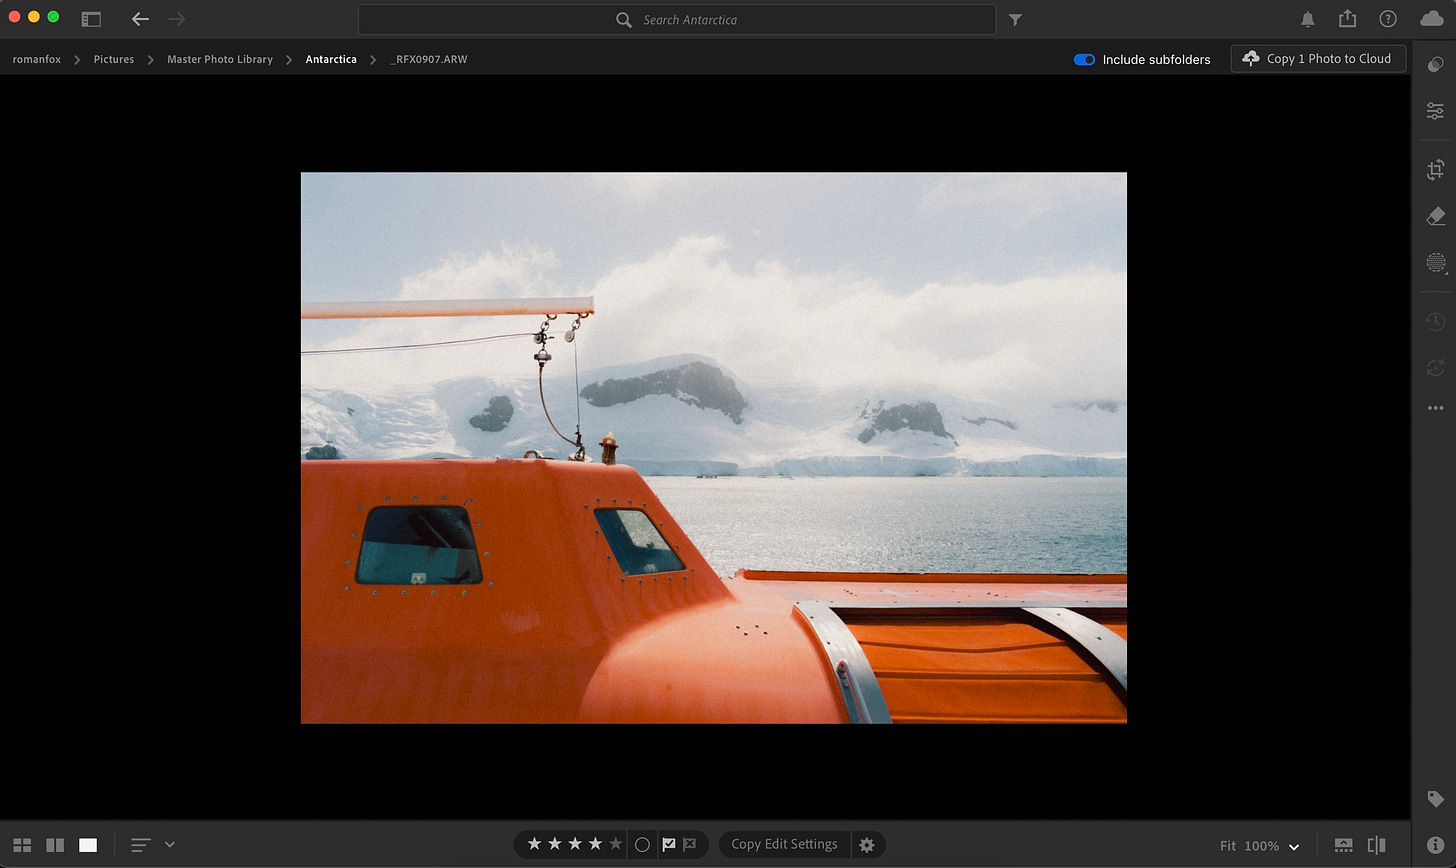The height and width of the screenshot is (868, 1456).
Task: Open the three-dot more options menu
Action: (x=1435, y=408)
